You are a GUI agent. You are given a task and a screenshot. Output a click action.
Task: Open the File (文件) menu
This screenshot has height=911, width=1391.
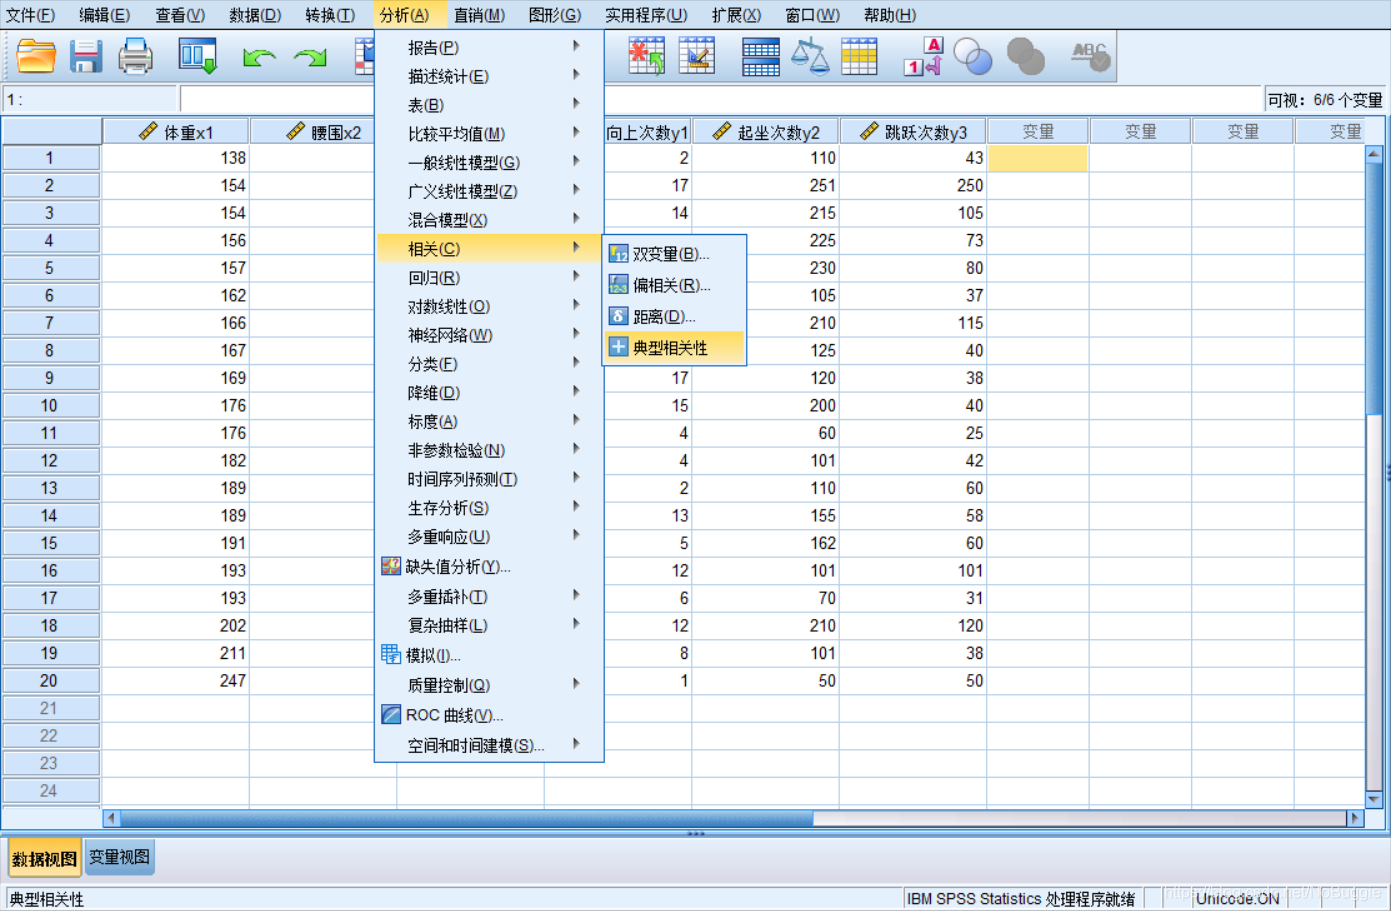click(x=30, y=15)
